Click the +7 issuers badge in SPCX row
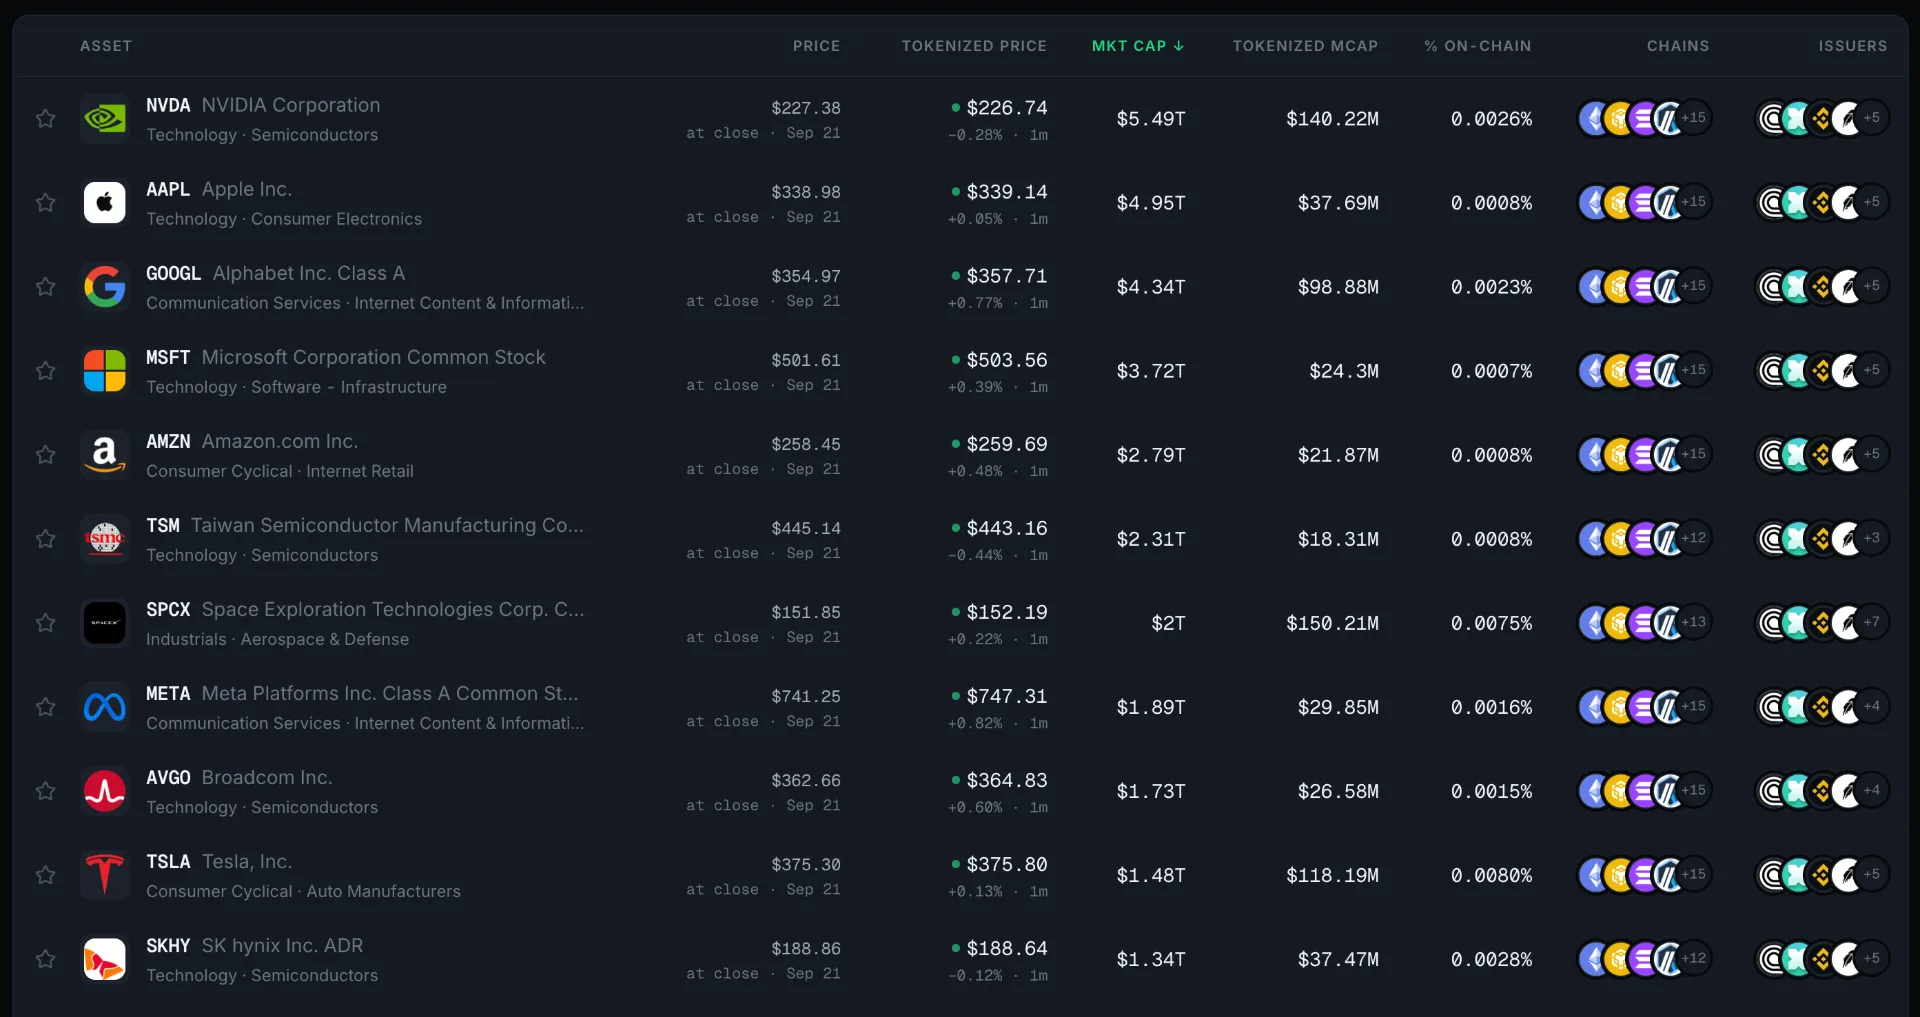The height and width of the screenshot is (1017, 1920). click(x=1872, y=622)
